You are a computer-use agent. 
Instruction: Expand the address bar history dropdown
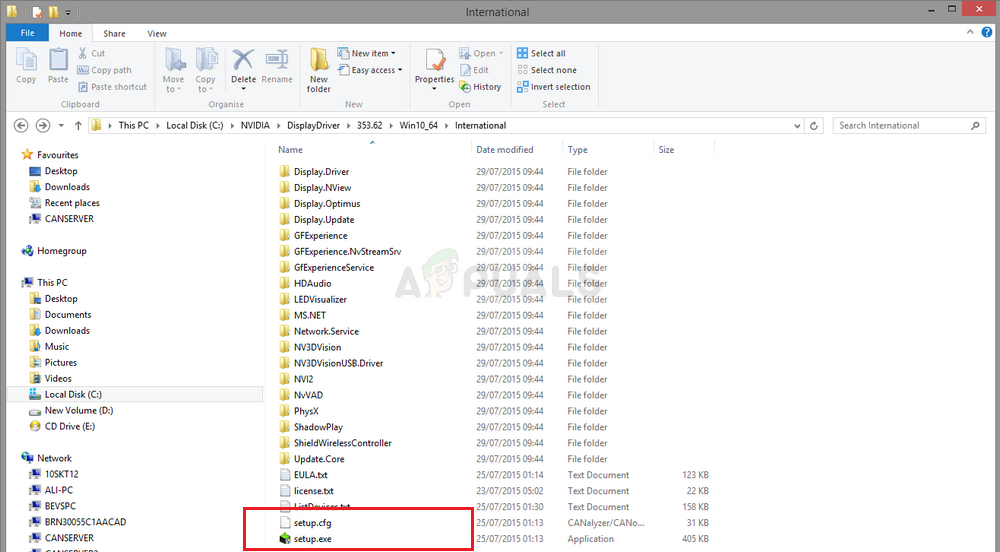[x=797, y=126]
